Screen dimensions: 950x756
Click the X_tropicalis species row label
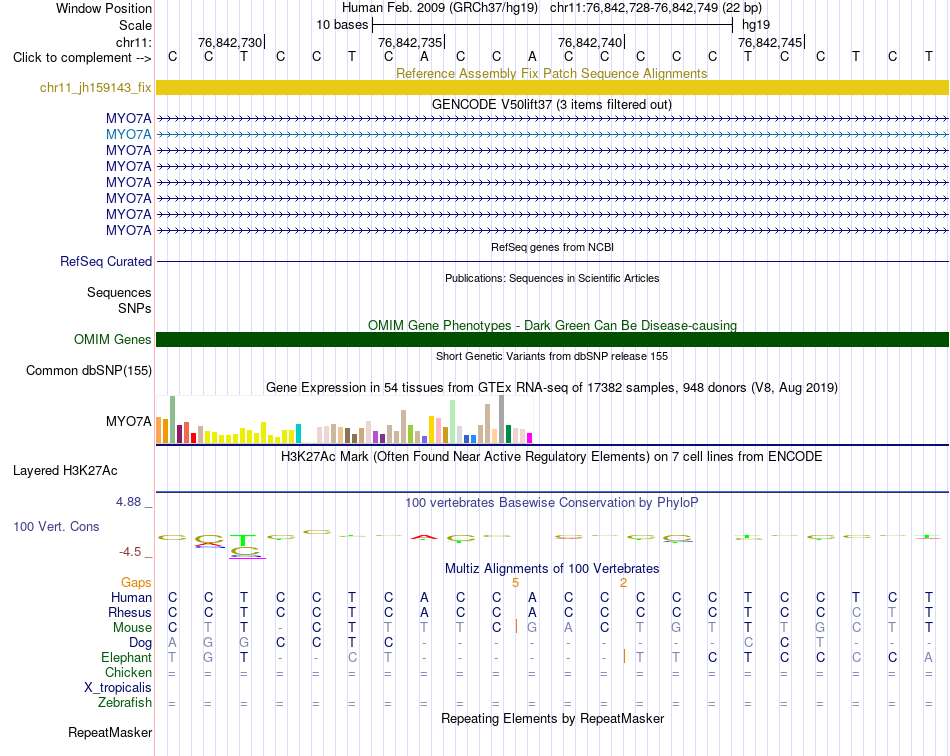click(118, 688)
